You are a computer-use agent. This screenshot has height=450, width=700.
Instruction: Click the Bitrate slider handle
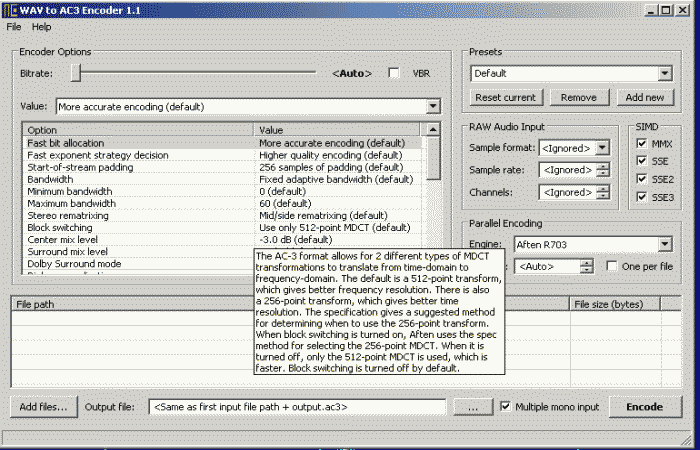click(x=76, y=73)
